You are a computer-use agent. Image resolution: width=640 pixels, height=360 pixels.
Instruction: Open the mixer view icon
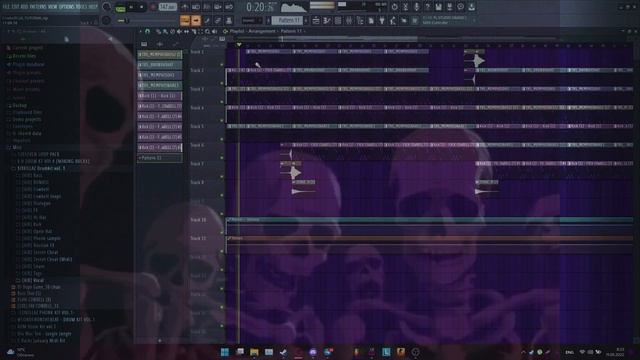pyautogui.click(x=349, y=20)
